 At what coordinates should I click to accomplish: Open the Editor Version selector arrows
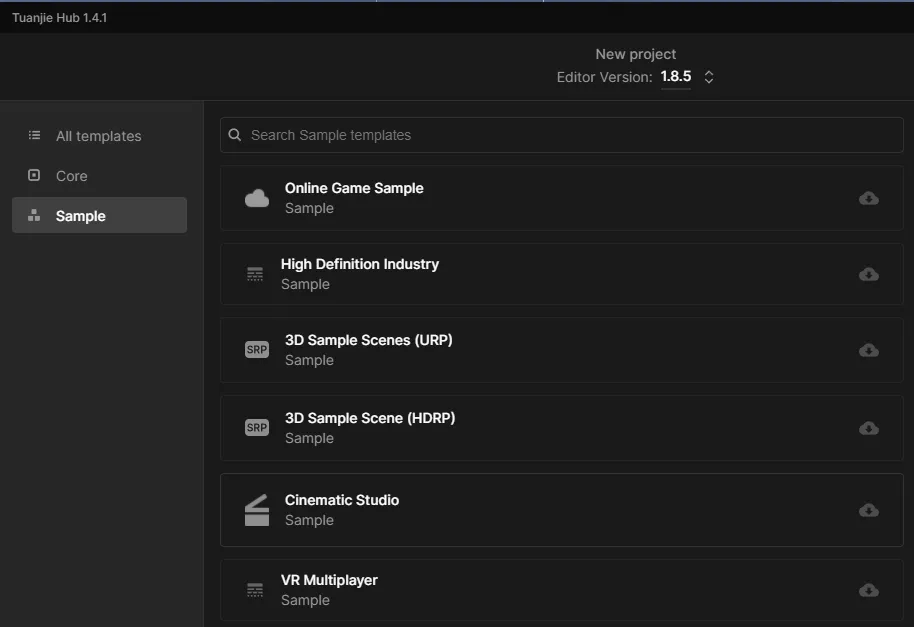708,77
